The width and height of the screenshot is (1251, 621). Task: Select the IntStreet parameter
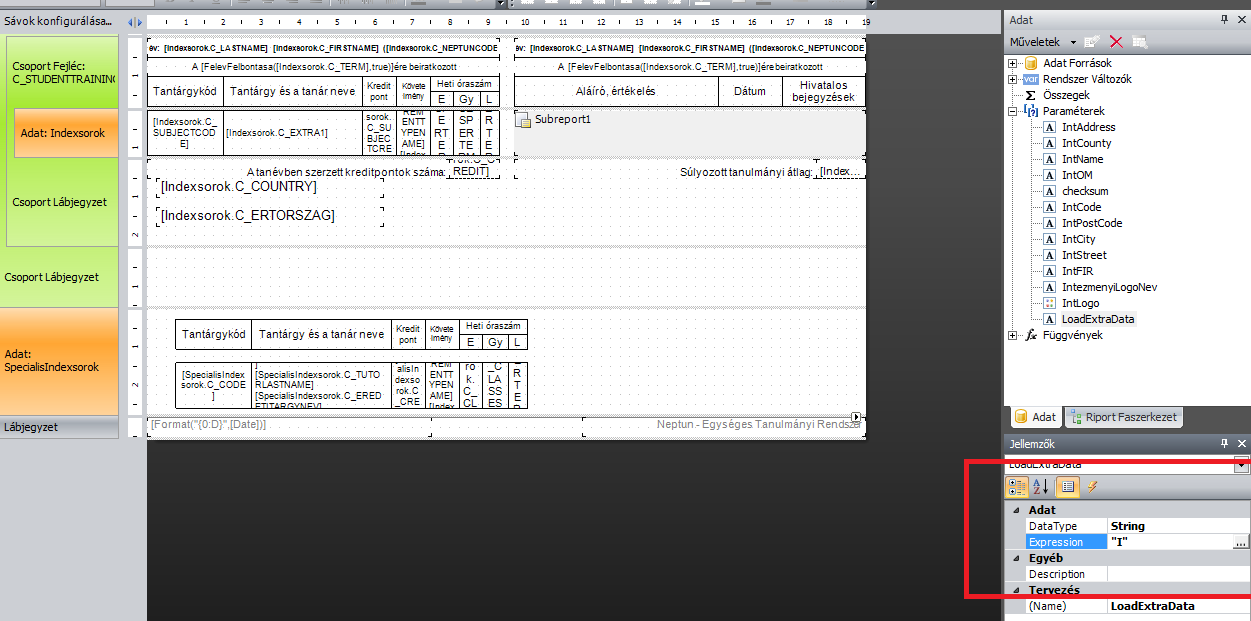pos(1084,255)
